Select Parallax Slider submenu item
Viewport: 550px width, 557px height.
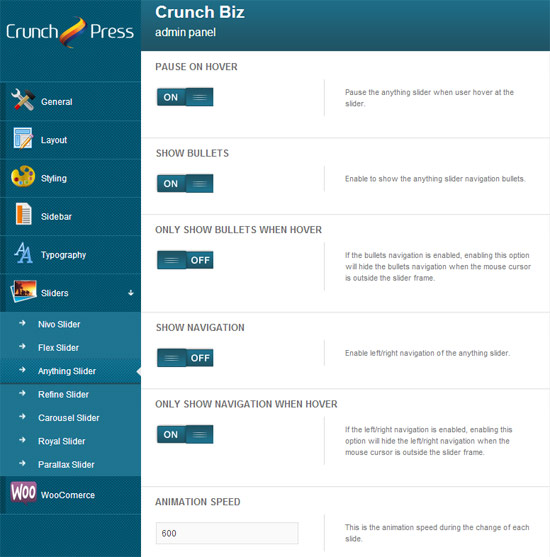(x=66, y=465)
